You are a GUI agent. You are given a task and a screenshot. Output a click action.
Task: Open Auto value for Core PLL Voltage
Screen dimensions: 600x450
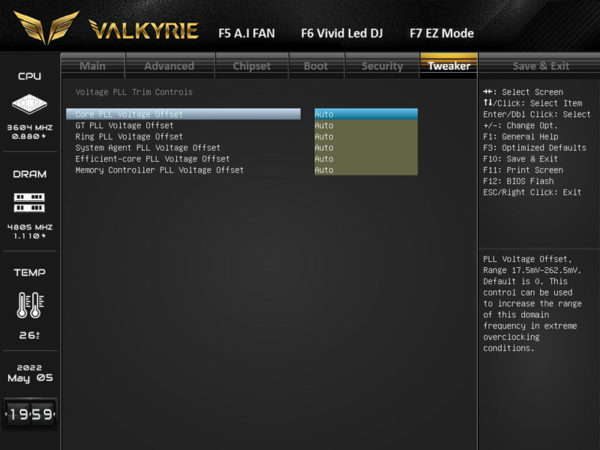(x=366, y=114)
